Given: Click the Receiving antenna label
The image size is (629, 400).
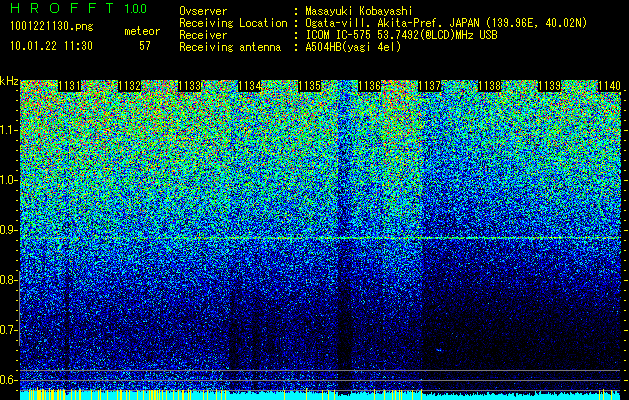Looking at the screenshot, I should (230, 47).
